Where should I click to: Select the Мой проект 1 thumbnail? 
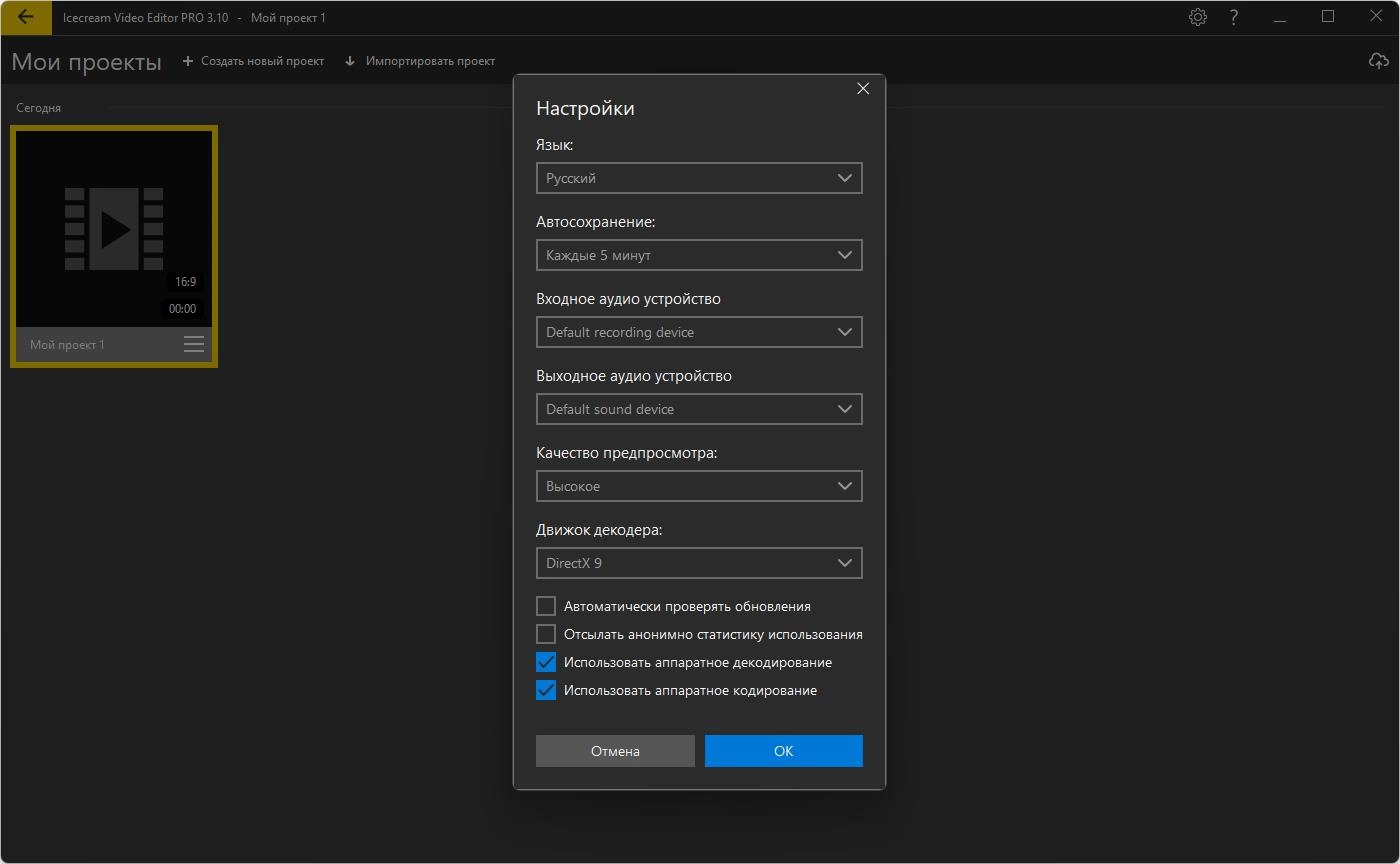coord(114,230)
